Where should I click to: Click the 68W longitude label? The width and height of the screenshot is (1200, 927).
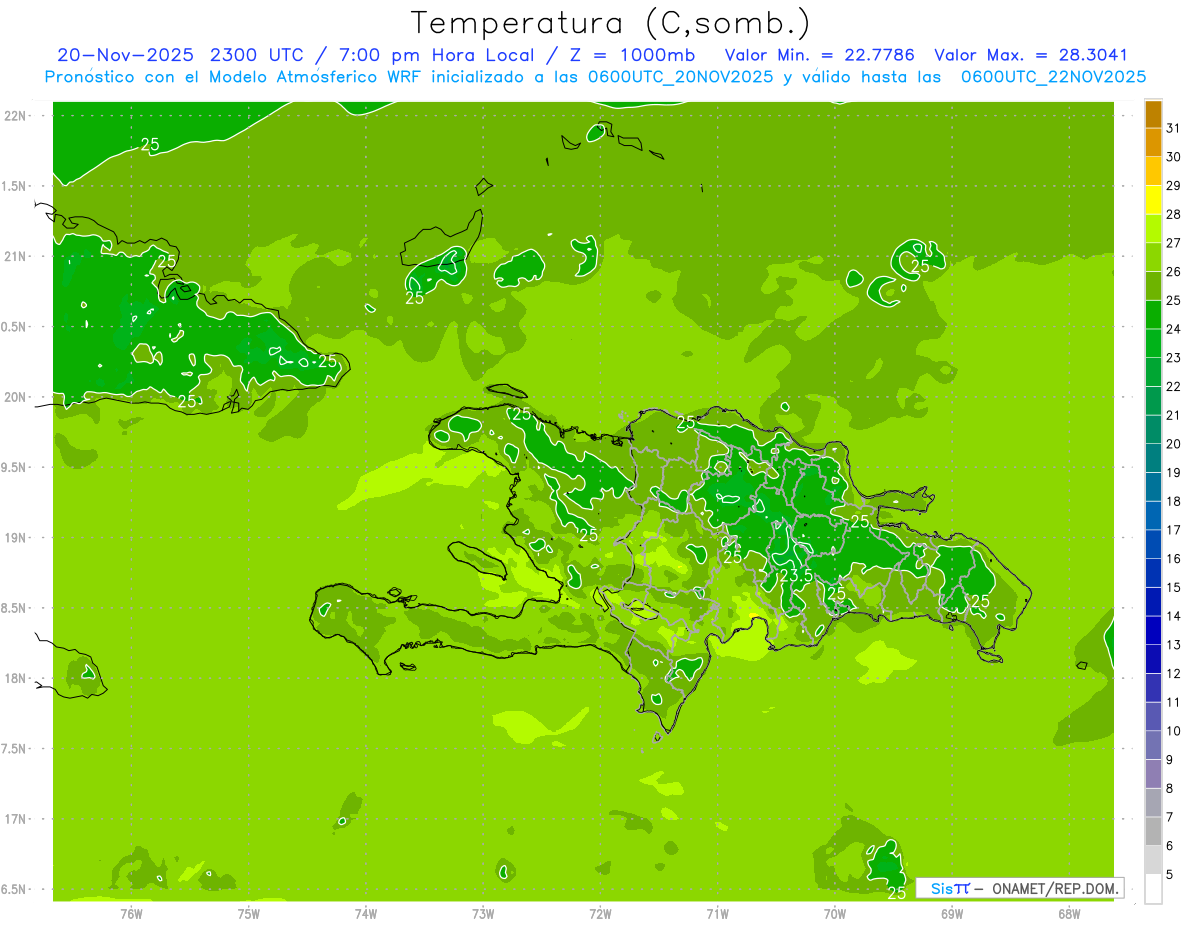(x=1069, y=914)
